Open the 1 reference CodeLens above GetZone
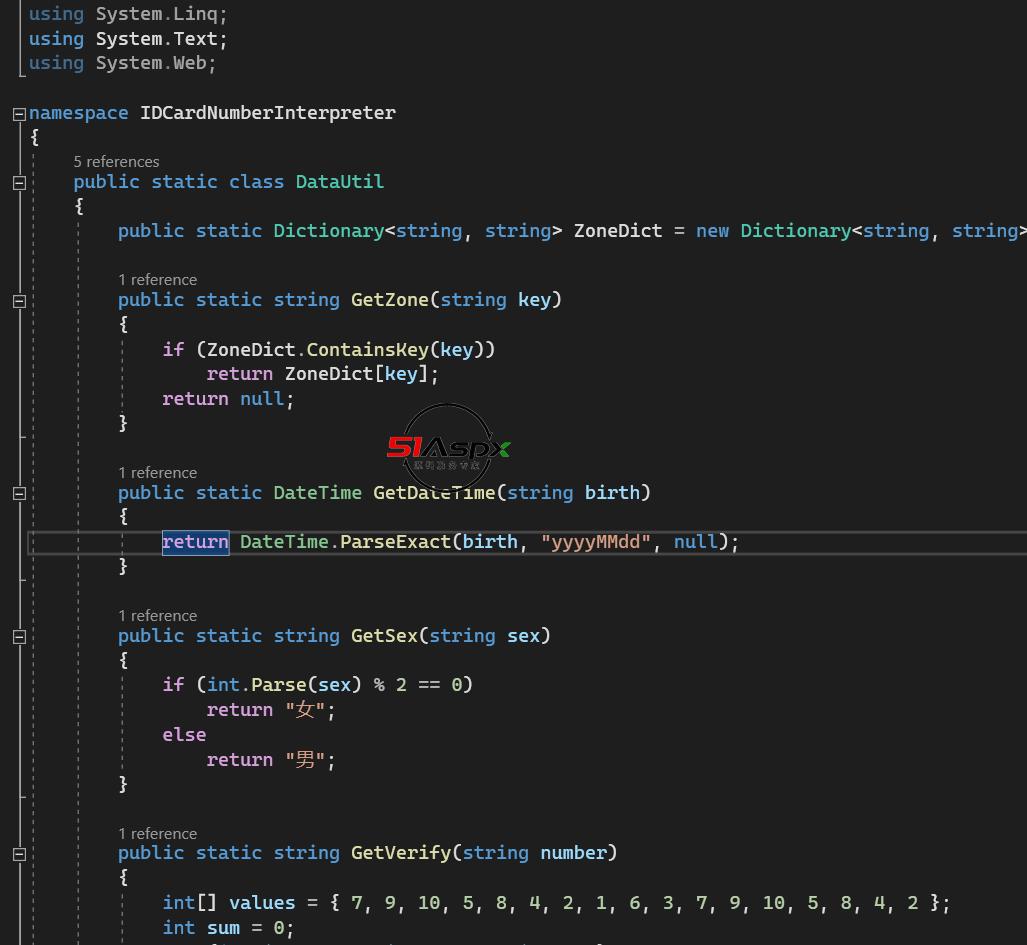The height and width of the screenshot is (945, 1027). coord(157,280)
